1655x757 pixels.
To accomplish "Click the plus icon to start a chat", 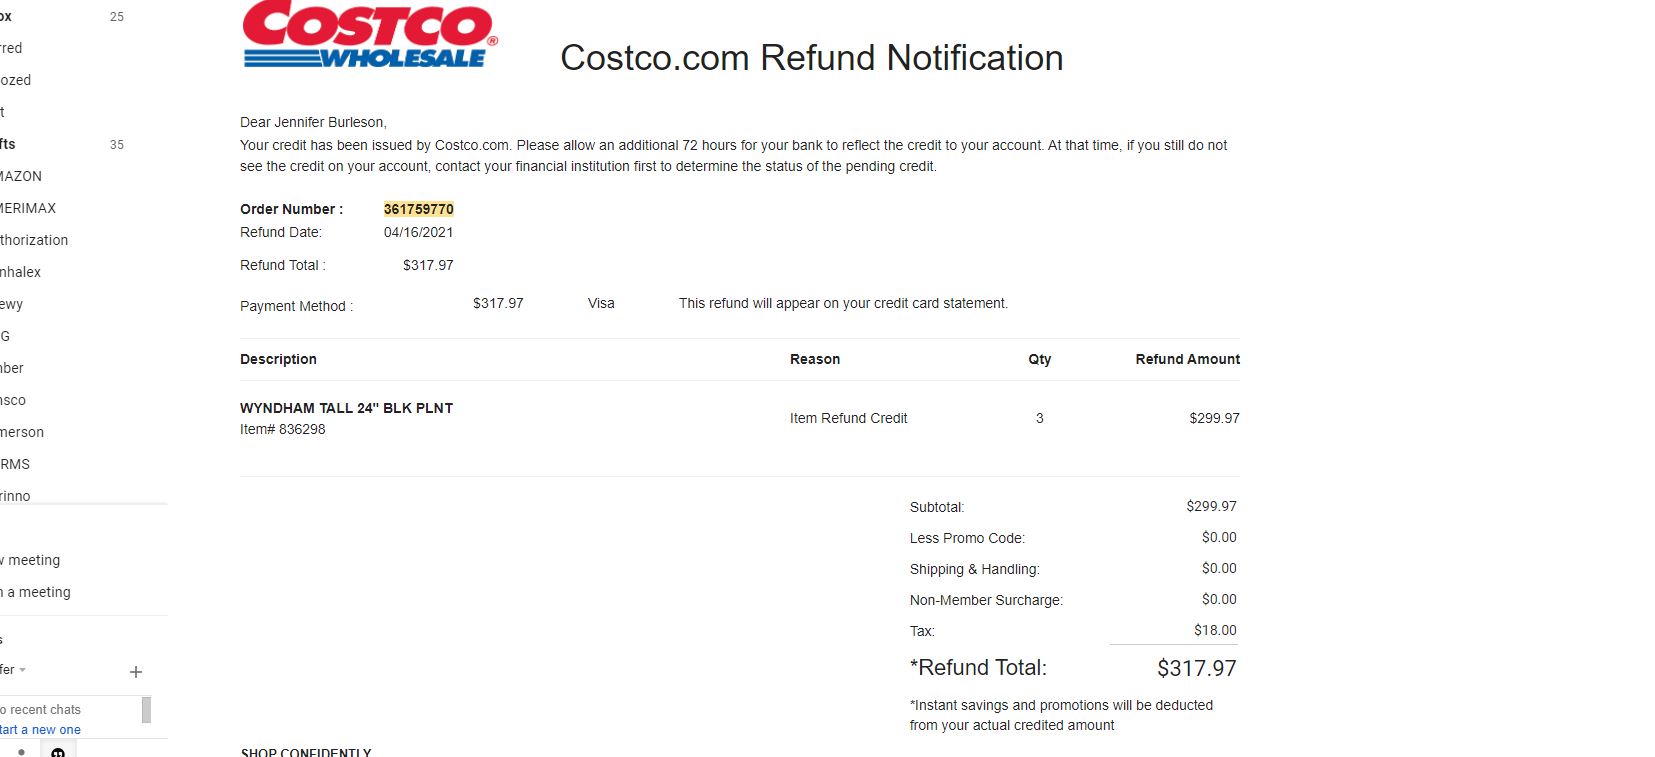I will point(136,672).
